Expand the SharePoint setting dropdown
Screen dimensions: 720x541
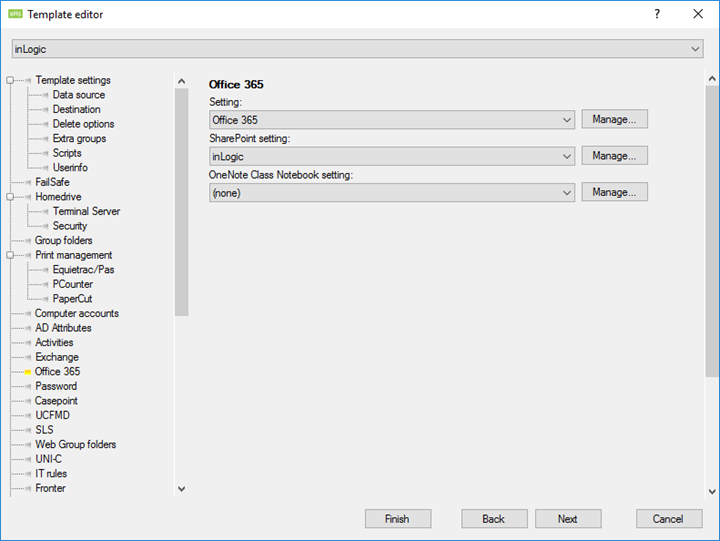567,156
